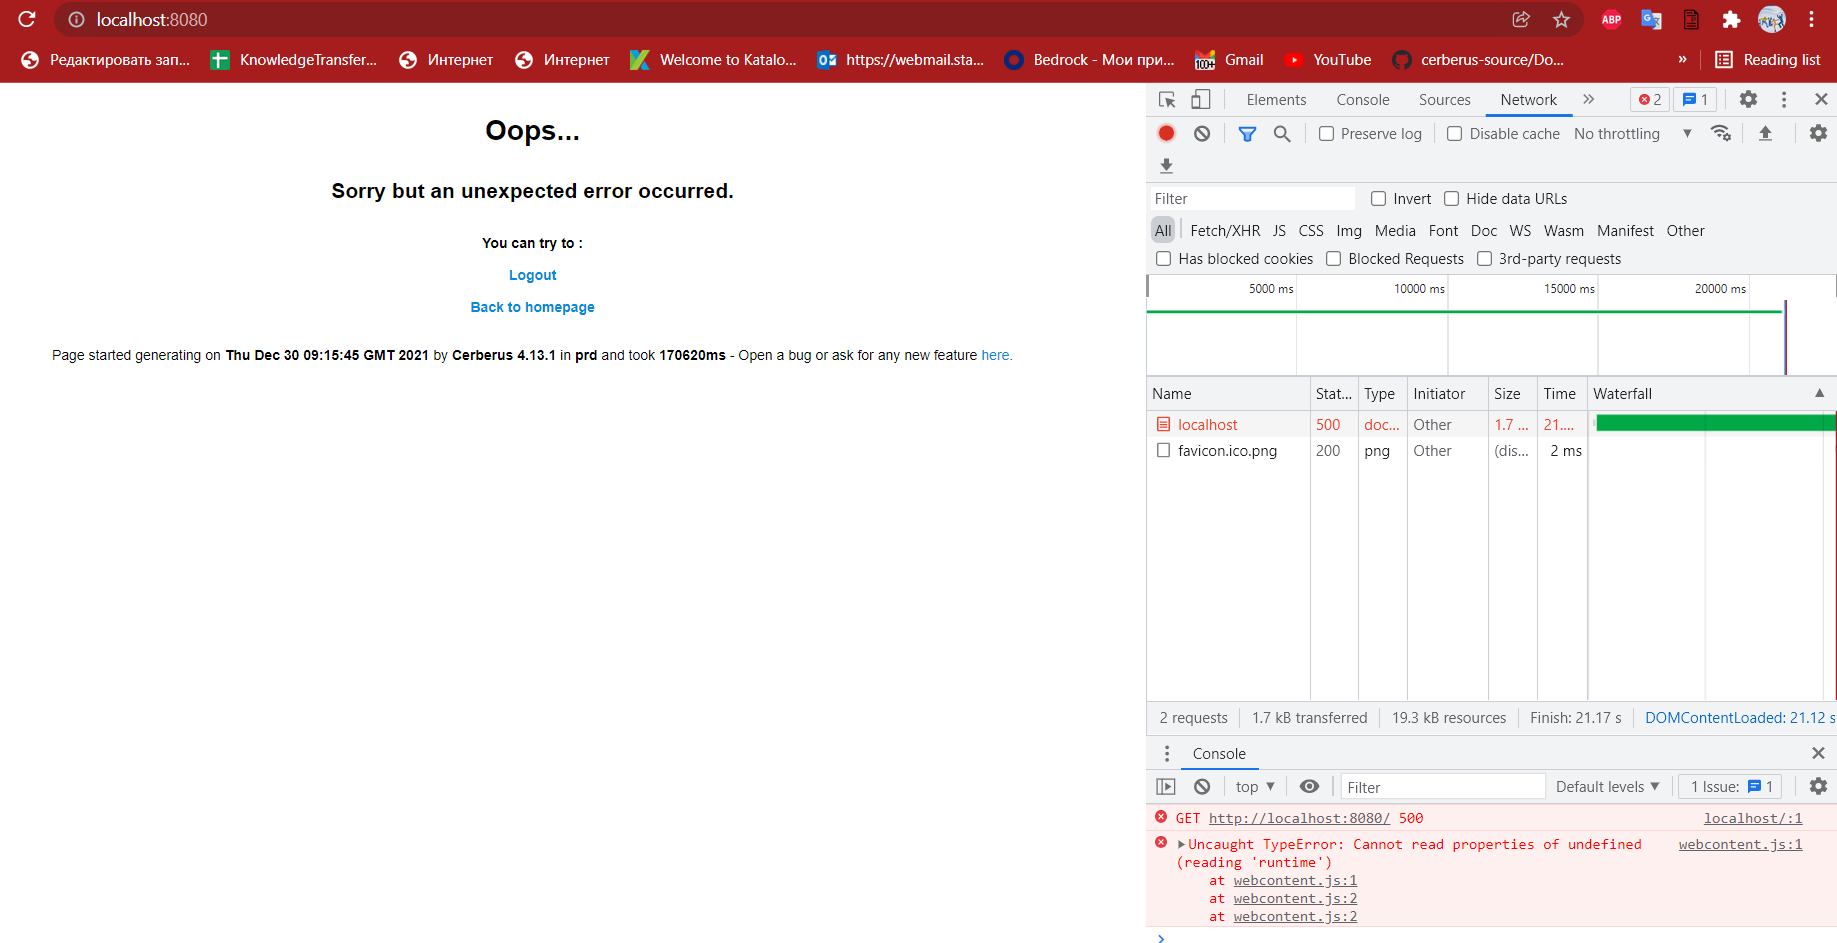
Task: Open DevTools settings gear
Action: tap(1748, 99)
